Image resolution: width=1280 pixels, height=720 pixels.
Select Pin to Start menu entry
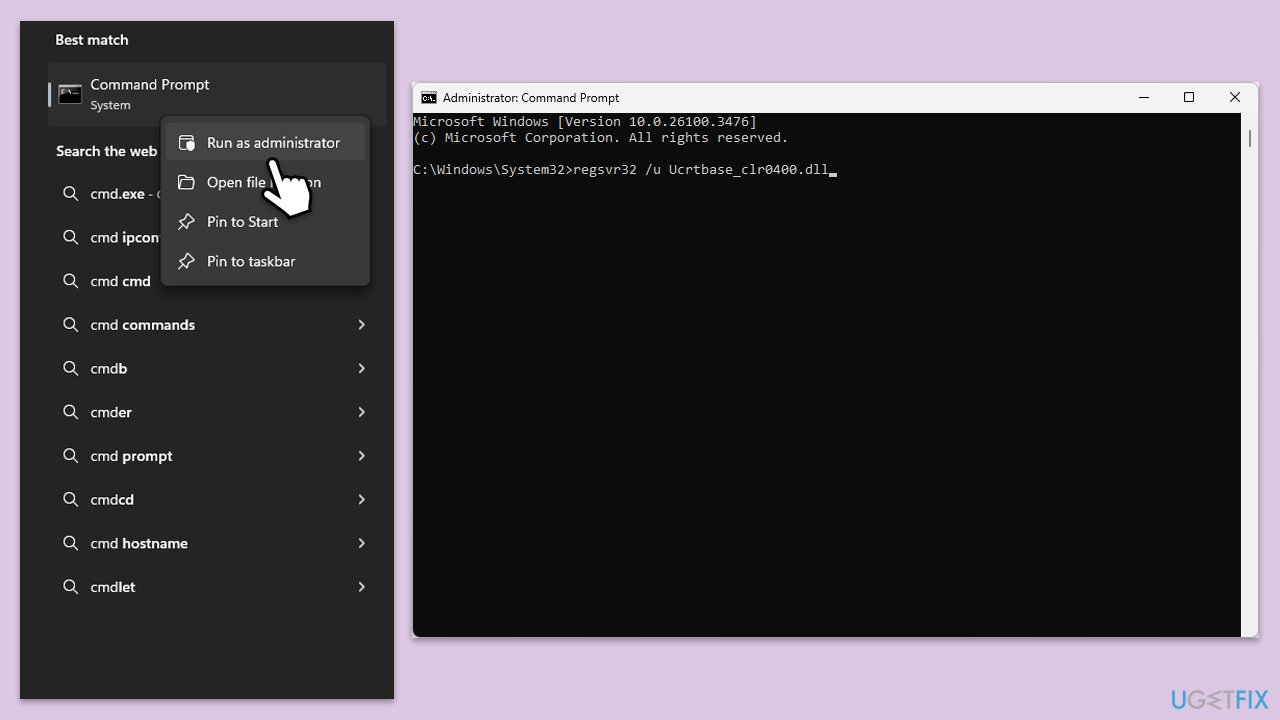coord(242,222)
